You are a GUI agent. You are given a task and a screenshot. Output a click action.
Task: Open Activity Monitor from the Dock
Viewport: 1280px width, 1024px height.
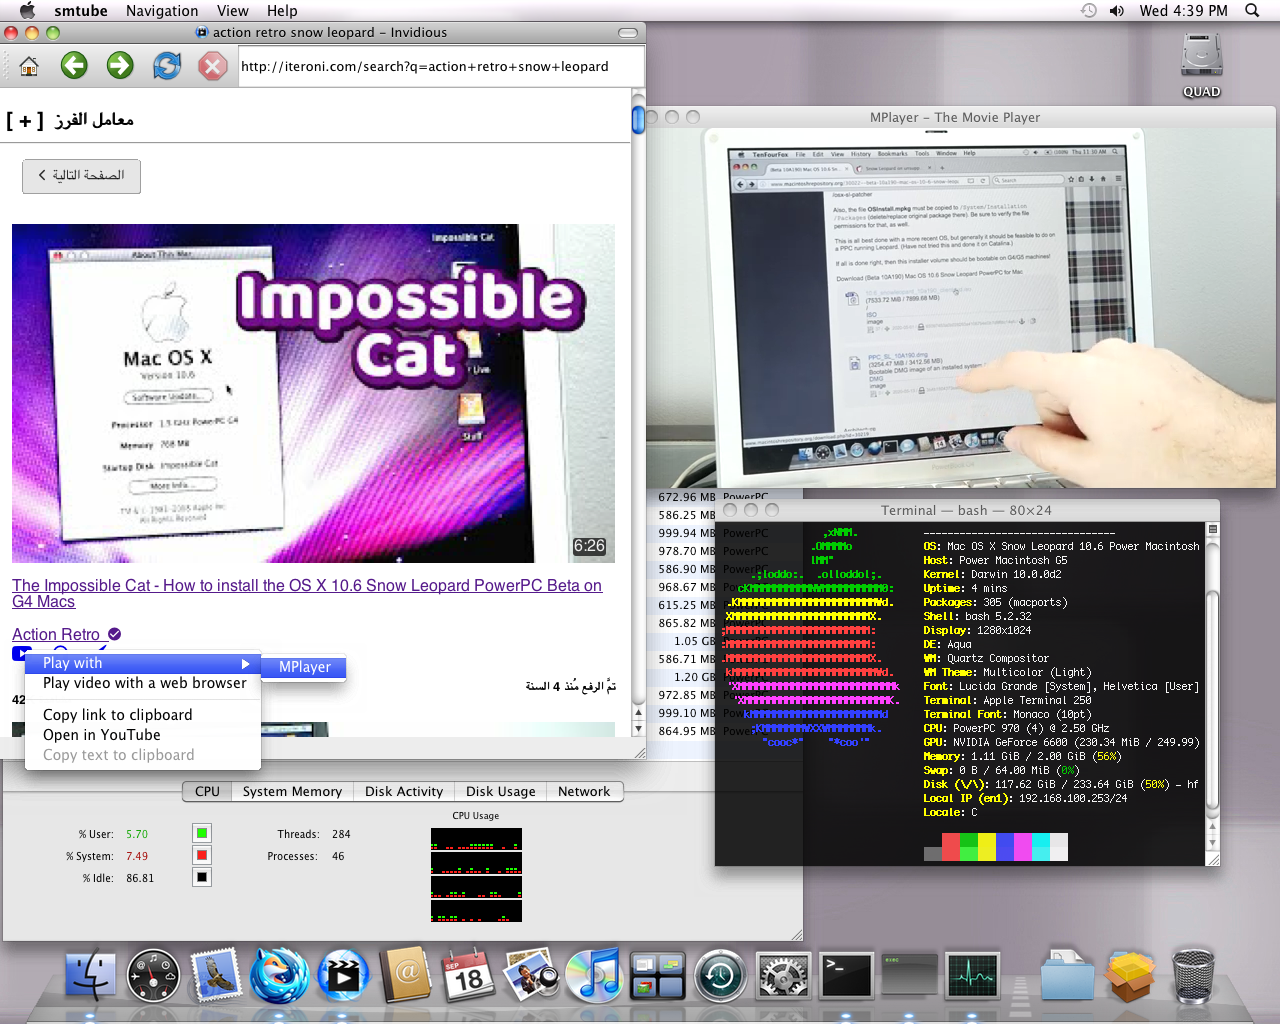coord(972,976)
